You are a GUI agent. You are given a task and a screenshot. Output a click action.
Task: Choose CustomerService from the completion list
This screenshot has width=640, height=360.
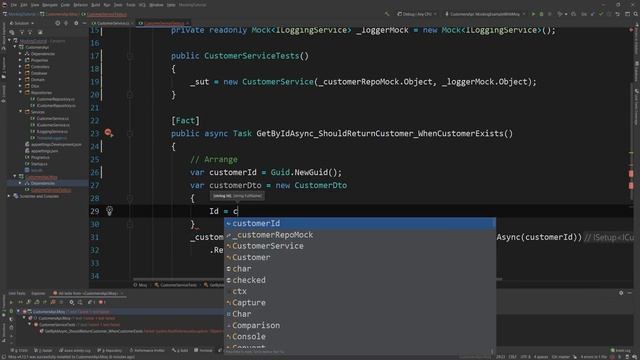pos(360,246)
